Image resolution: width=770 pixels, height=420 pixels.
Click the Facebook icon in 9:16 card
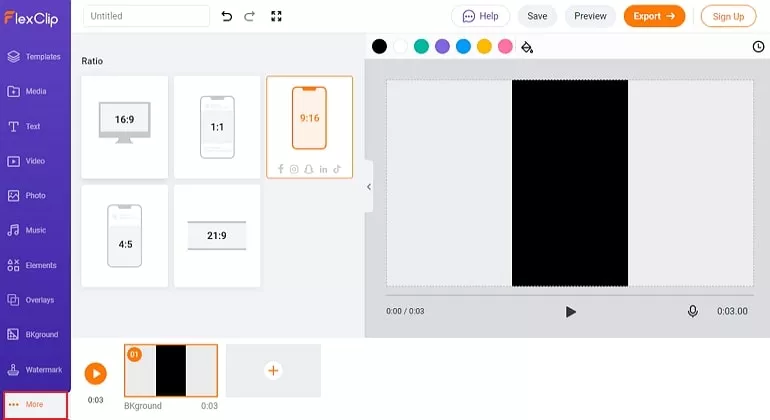pyautogui.click(x=280, y=169)
